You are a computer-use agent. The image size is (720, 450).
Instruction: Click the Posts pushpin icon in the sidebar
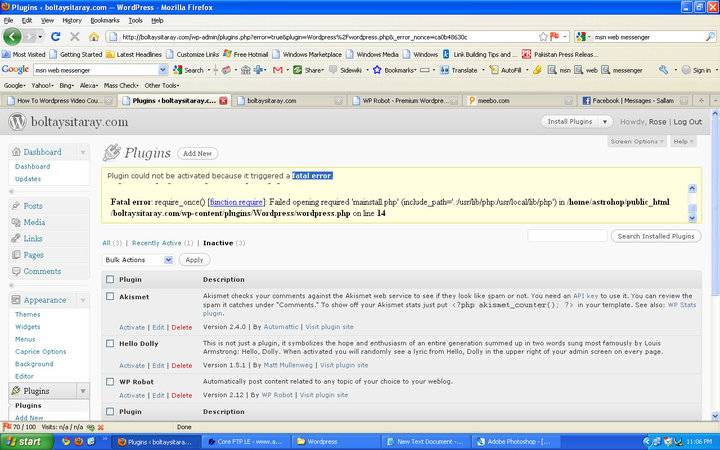click(15, 205)
